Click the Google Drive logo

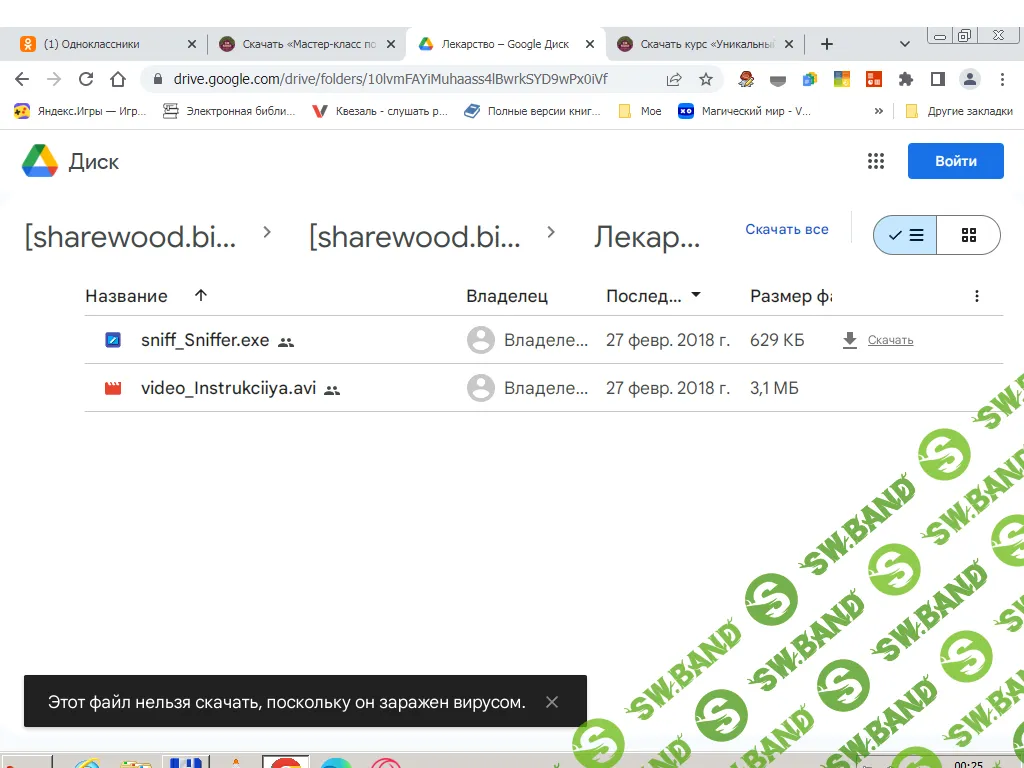point(40,161)
